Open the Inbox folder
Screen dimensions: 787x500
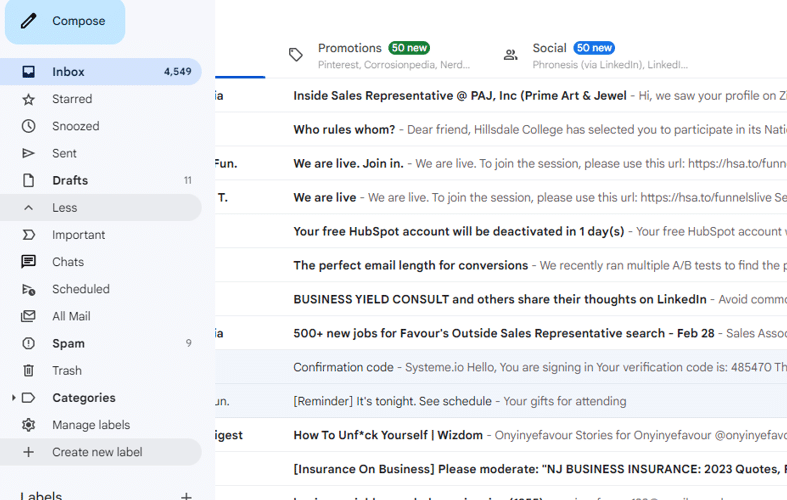69,72
